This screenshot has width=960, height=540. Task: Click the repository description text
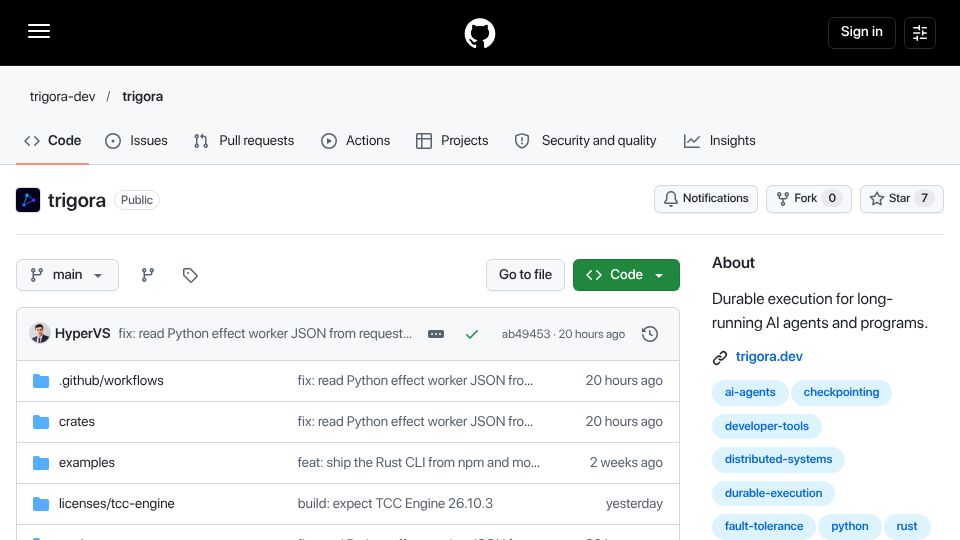pyautogui.click(x=820, y=311)
